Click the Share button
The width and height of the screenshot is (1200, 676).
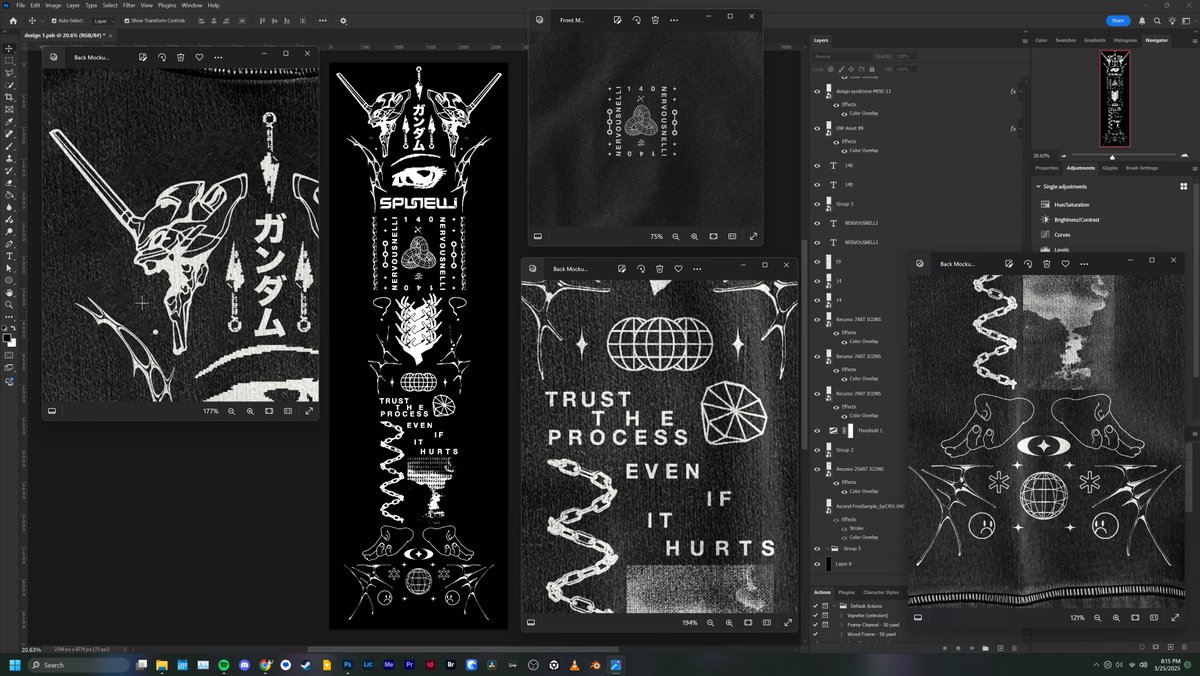[x=1119, y=20]
